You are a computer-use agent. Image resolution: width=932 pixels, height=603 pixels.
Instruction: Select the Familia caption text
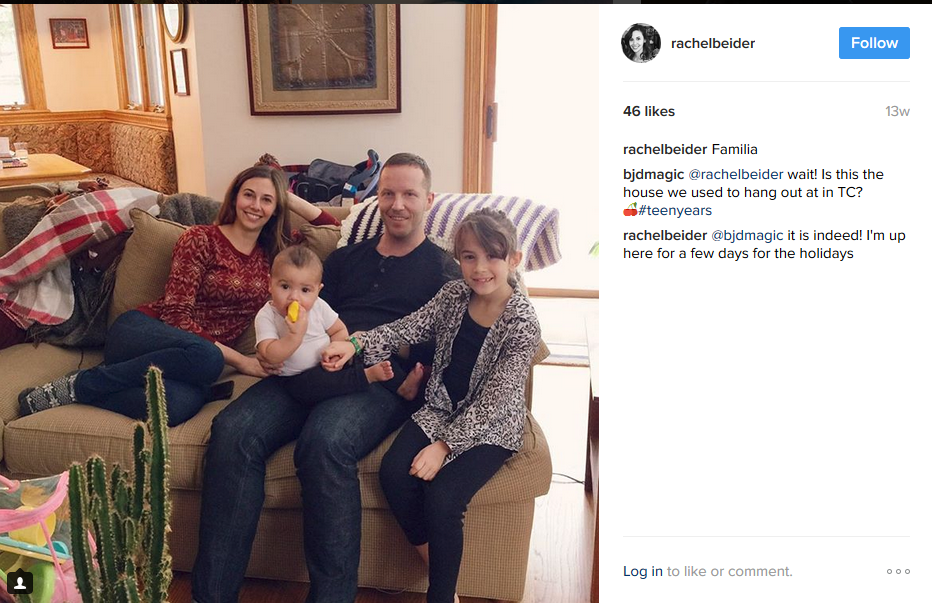point(735,149)
